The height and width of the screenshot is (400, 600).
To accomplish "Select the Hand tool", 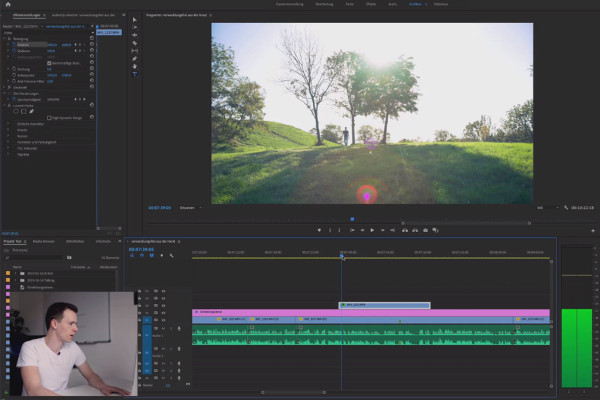I will (134, 66).
